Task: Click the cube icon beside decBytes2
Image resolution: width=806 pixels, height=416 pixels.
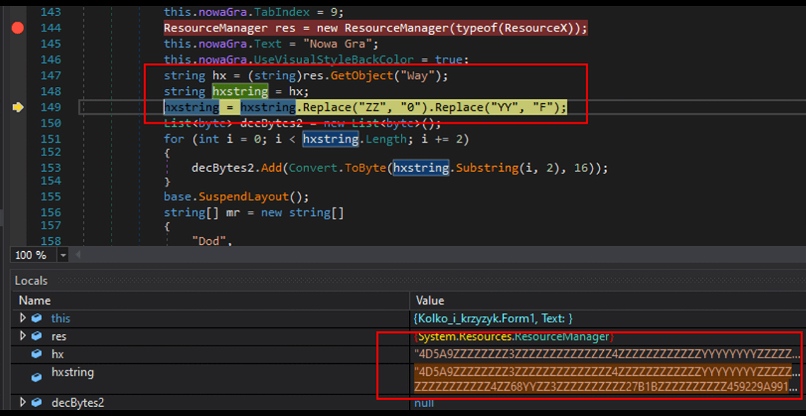Action: pos(37,403)
